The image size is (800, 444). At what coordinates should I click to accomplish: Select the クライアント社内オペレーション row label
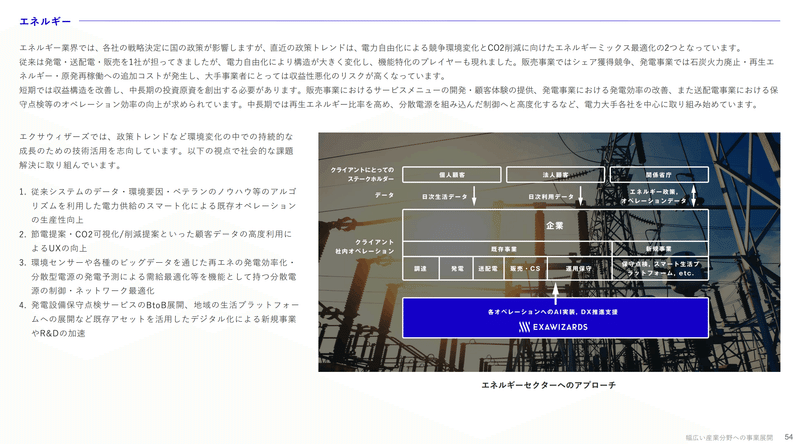[365, 246]
